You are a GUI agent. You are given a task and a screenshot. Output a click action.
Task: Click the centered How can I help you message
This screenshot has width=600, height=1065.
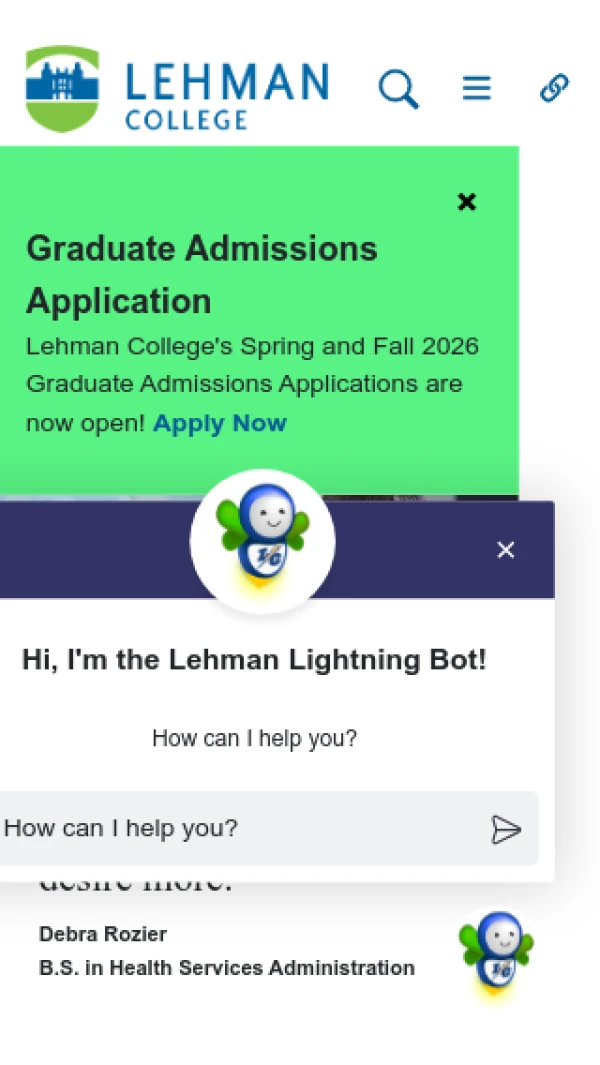point(254,739)
